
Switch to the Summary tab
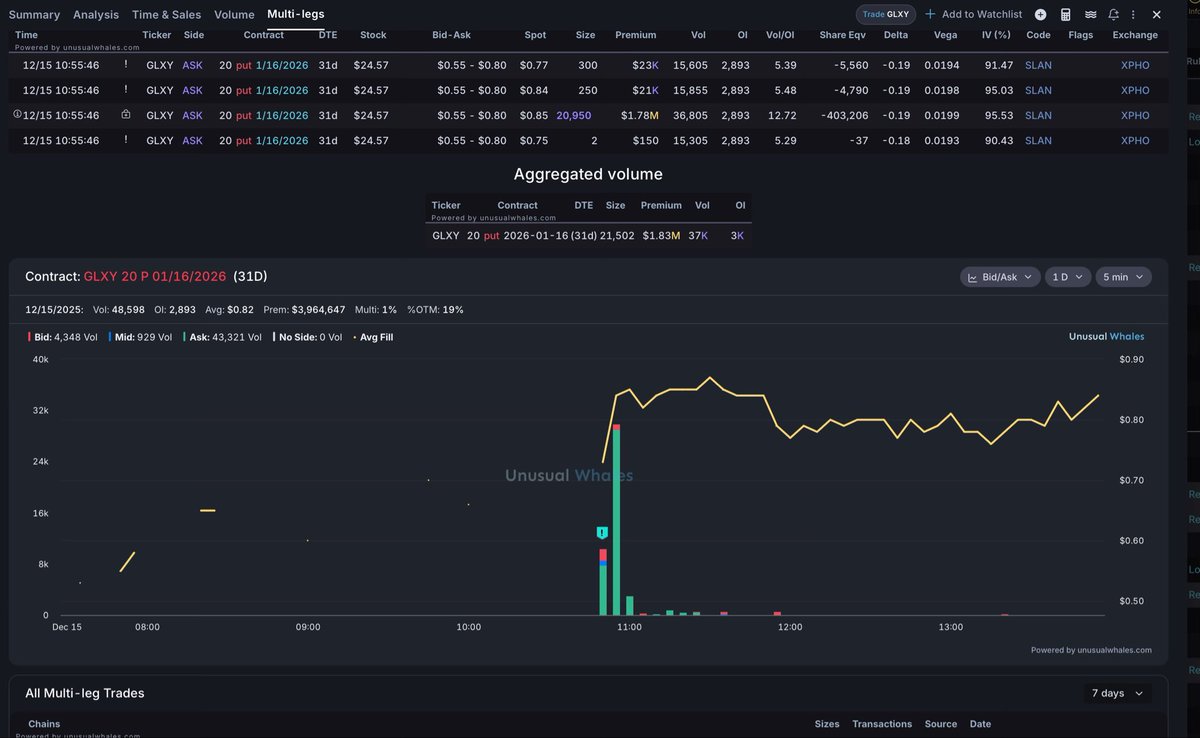click(x=34, y=14)
